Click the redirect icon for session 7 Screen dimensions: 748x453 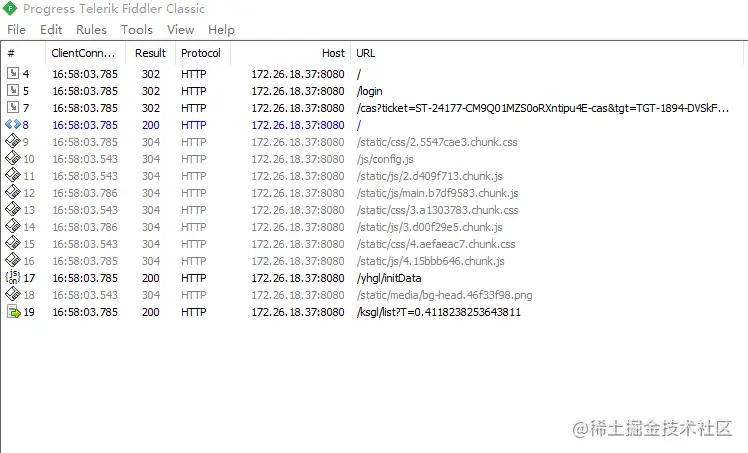13,108
